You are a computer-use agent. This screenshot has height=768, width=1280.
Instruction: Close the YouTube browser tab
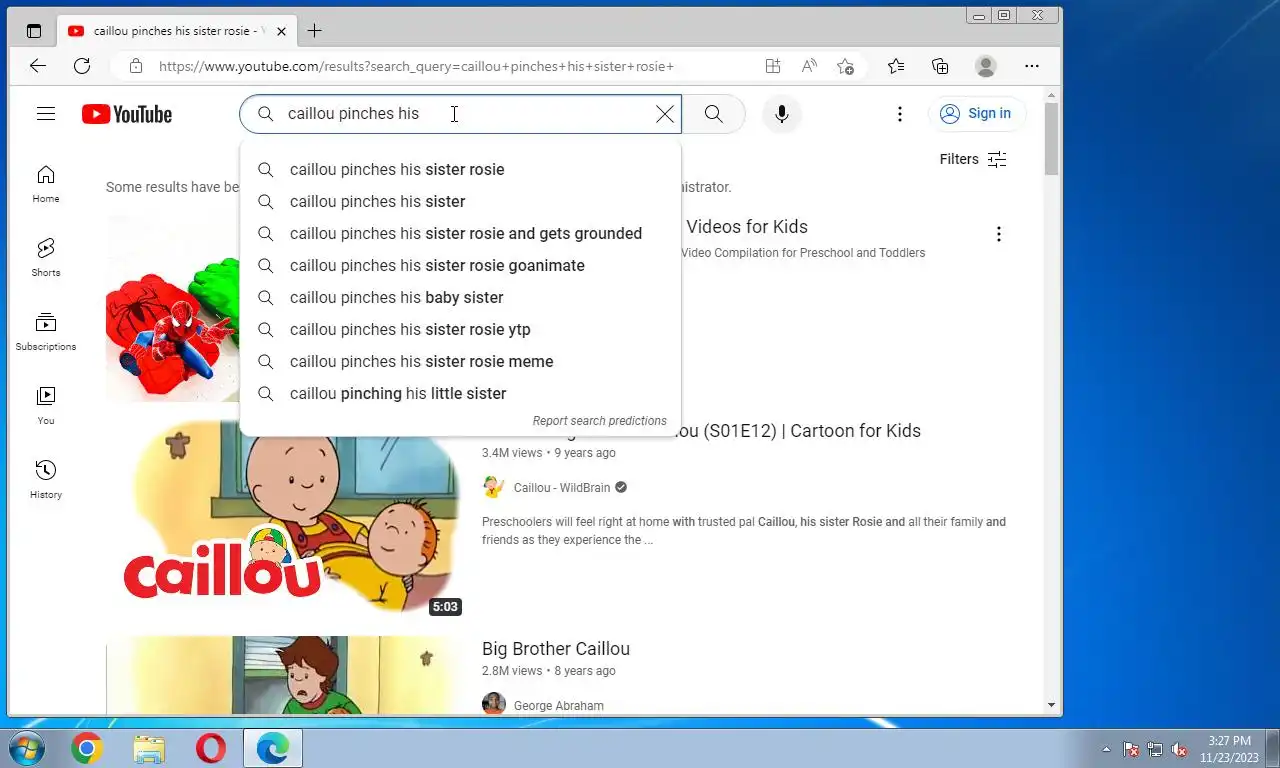click(x=282, y=31)
